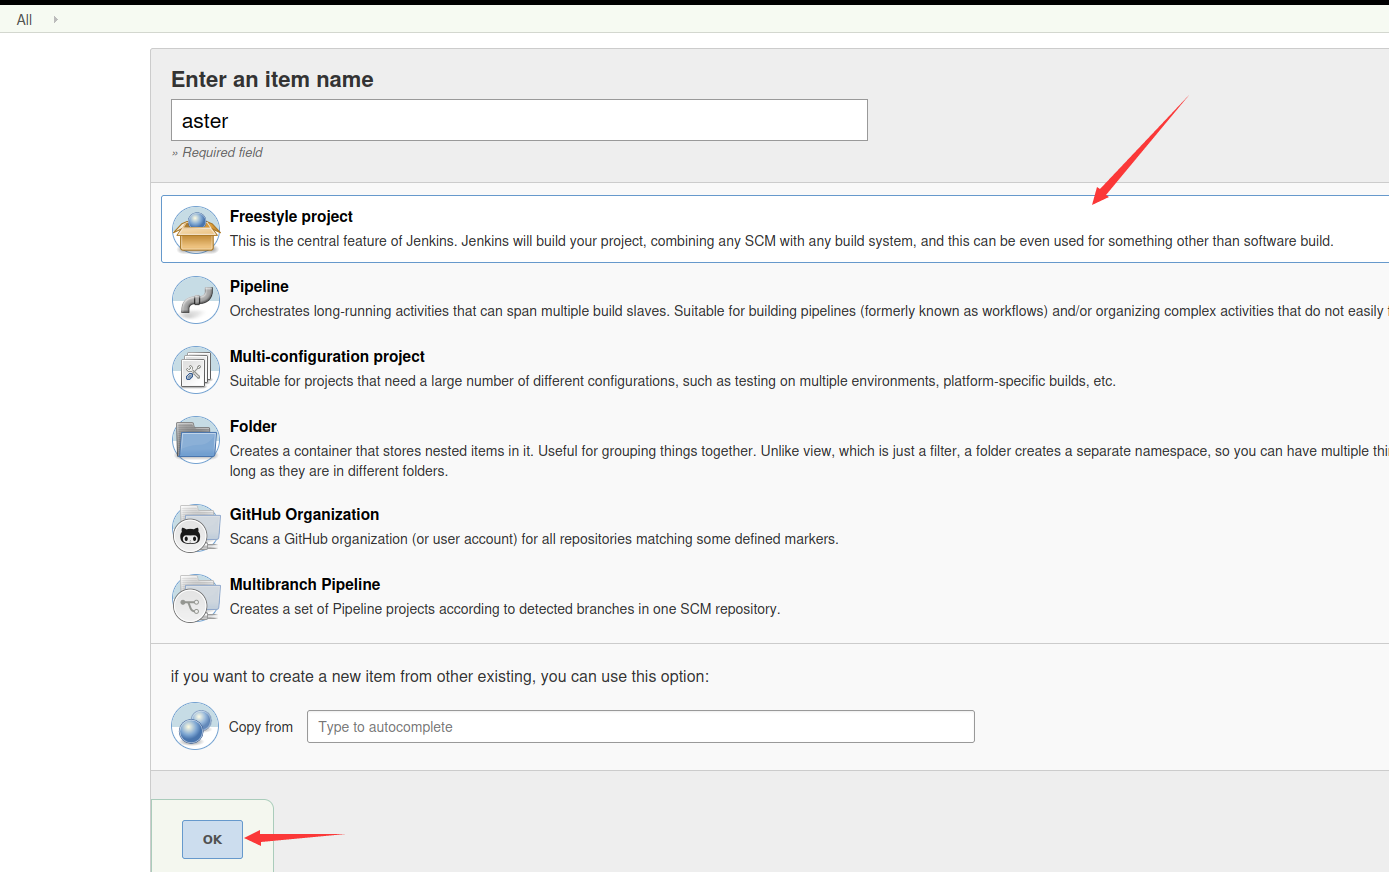Screen dimensions: 1389x872
Task: Click the 'Copy from' label
Action: coord(261,727)
